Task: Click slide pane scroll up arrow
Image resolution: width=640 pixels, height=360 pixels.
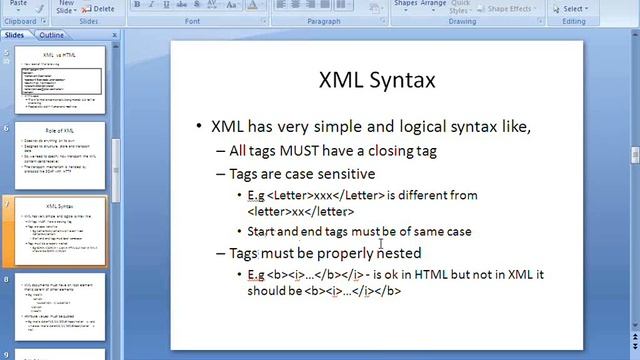Action: 116,46
